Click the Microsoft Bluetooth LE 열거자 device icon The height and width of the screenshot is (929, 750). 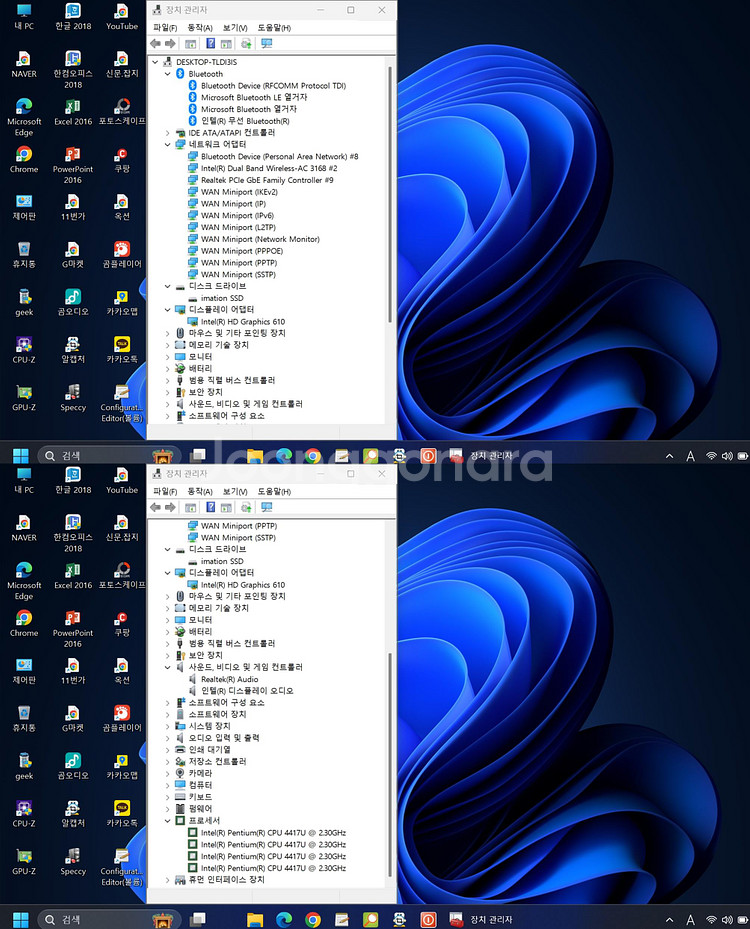pyautogui.click(x=193, y=97)
